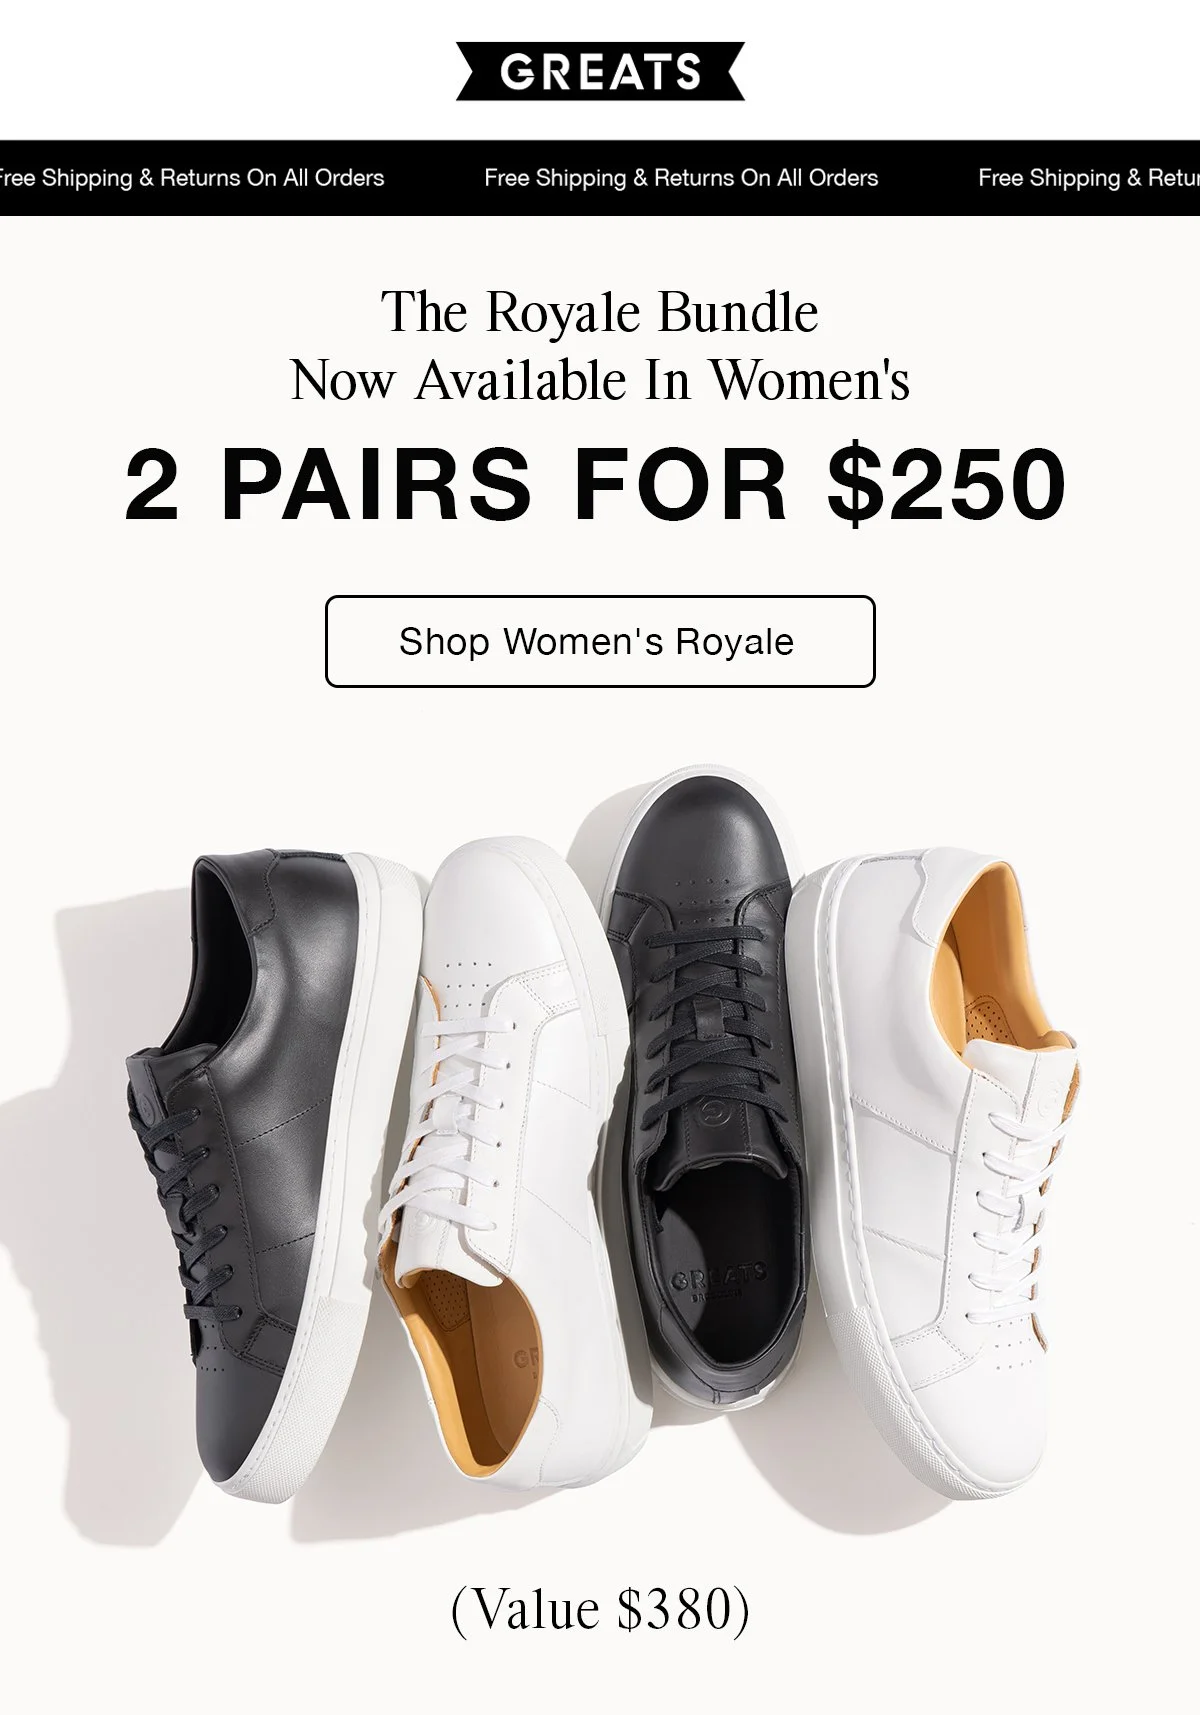Select the centered Free Shipping & Returns text
This screenshot has height=1715, width=1200.
click(x=681, y=178)
